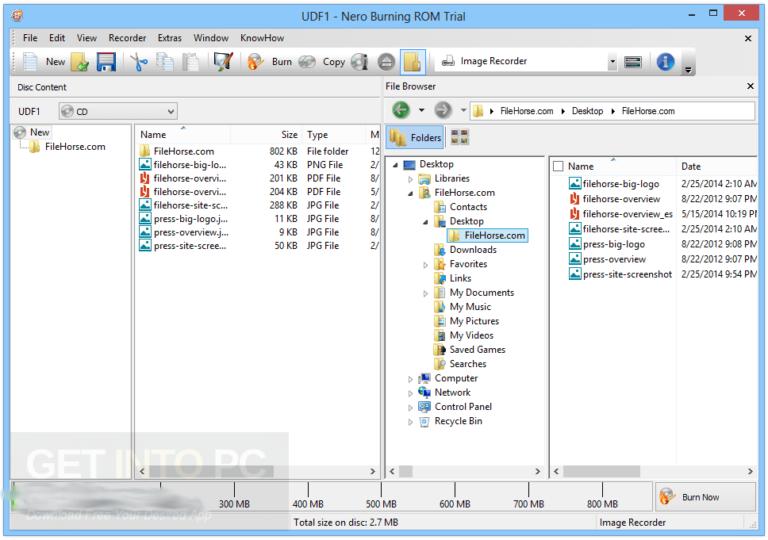The height and width of the screenshot is (540, 768).
Task: Open the blue information icon
Action: [665, 62]
